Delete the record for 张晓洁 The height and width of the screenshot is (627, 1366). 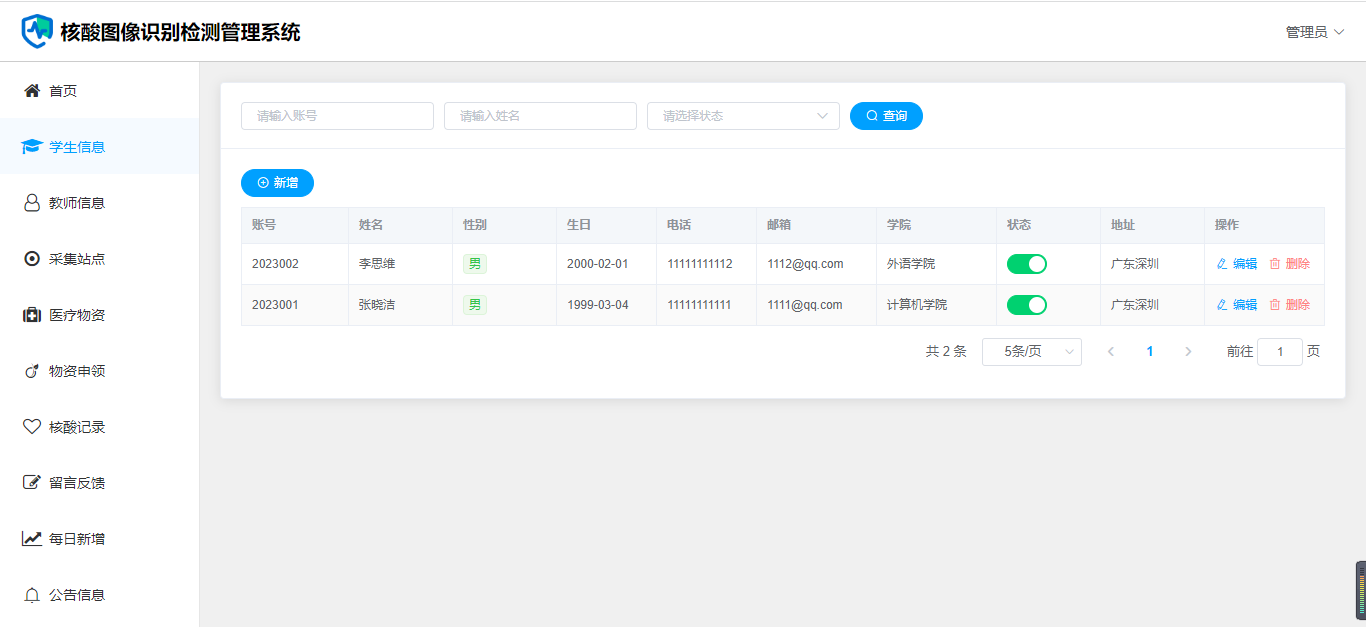pyautogui.click(x=1290, y=305)
